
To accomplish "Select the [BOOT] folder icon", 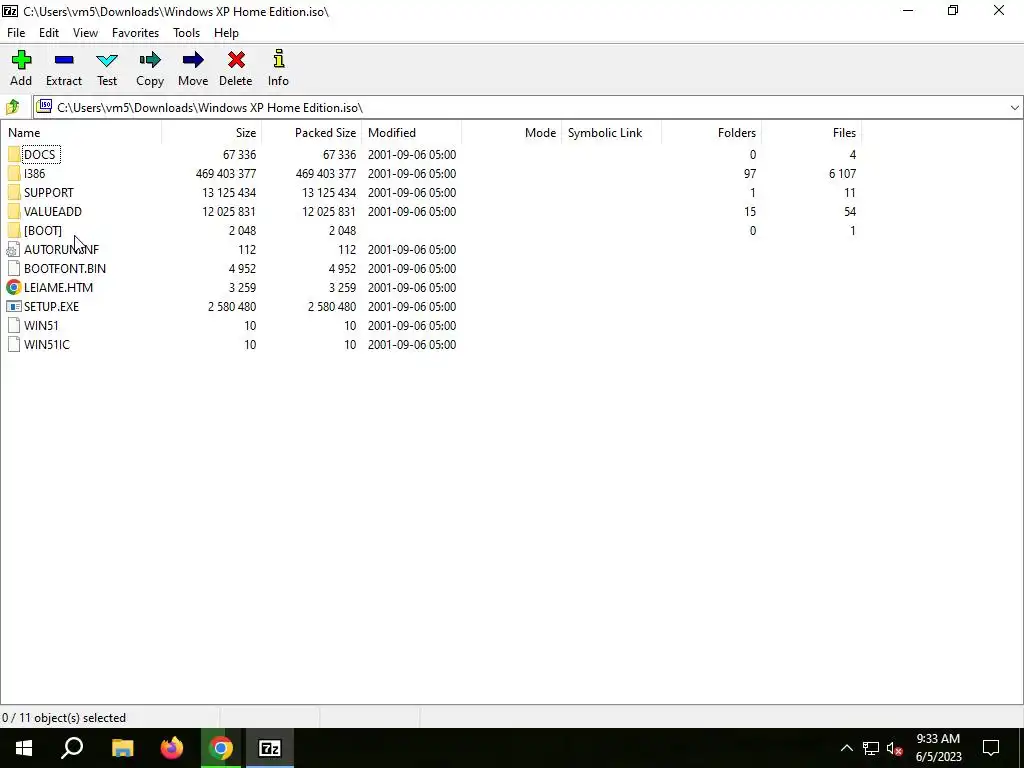I will click(14, 231).
